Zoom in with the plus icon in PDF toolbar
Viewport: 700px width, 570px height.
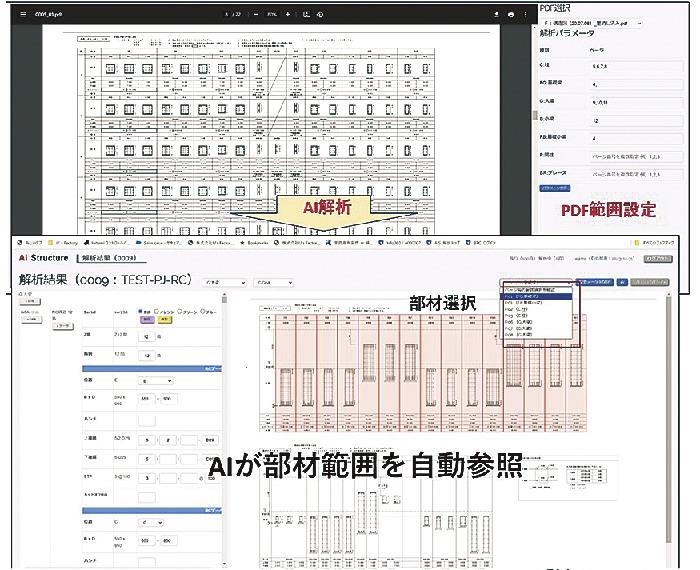pyautogui.click(x=288, y=15)
